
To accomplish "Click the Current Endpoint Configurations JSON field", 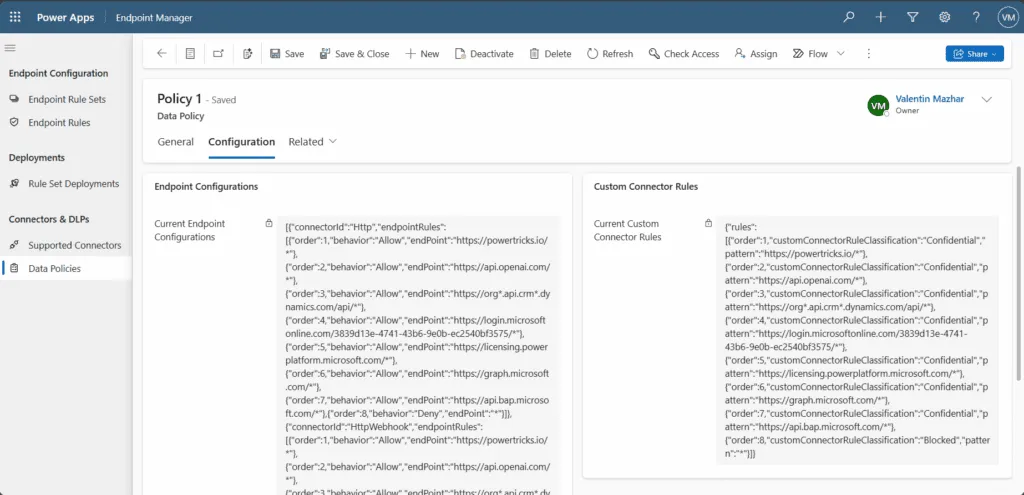I will pyautogui.click(x=419, y=355).
